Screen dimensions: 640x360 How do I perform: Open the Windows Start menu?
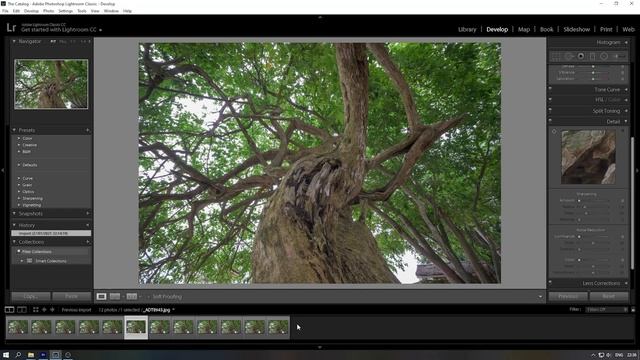tap(6, 355)
